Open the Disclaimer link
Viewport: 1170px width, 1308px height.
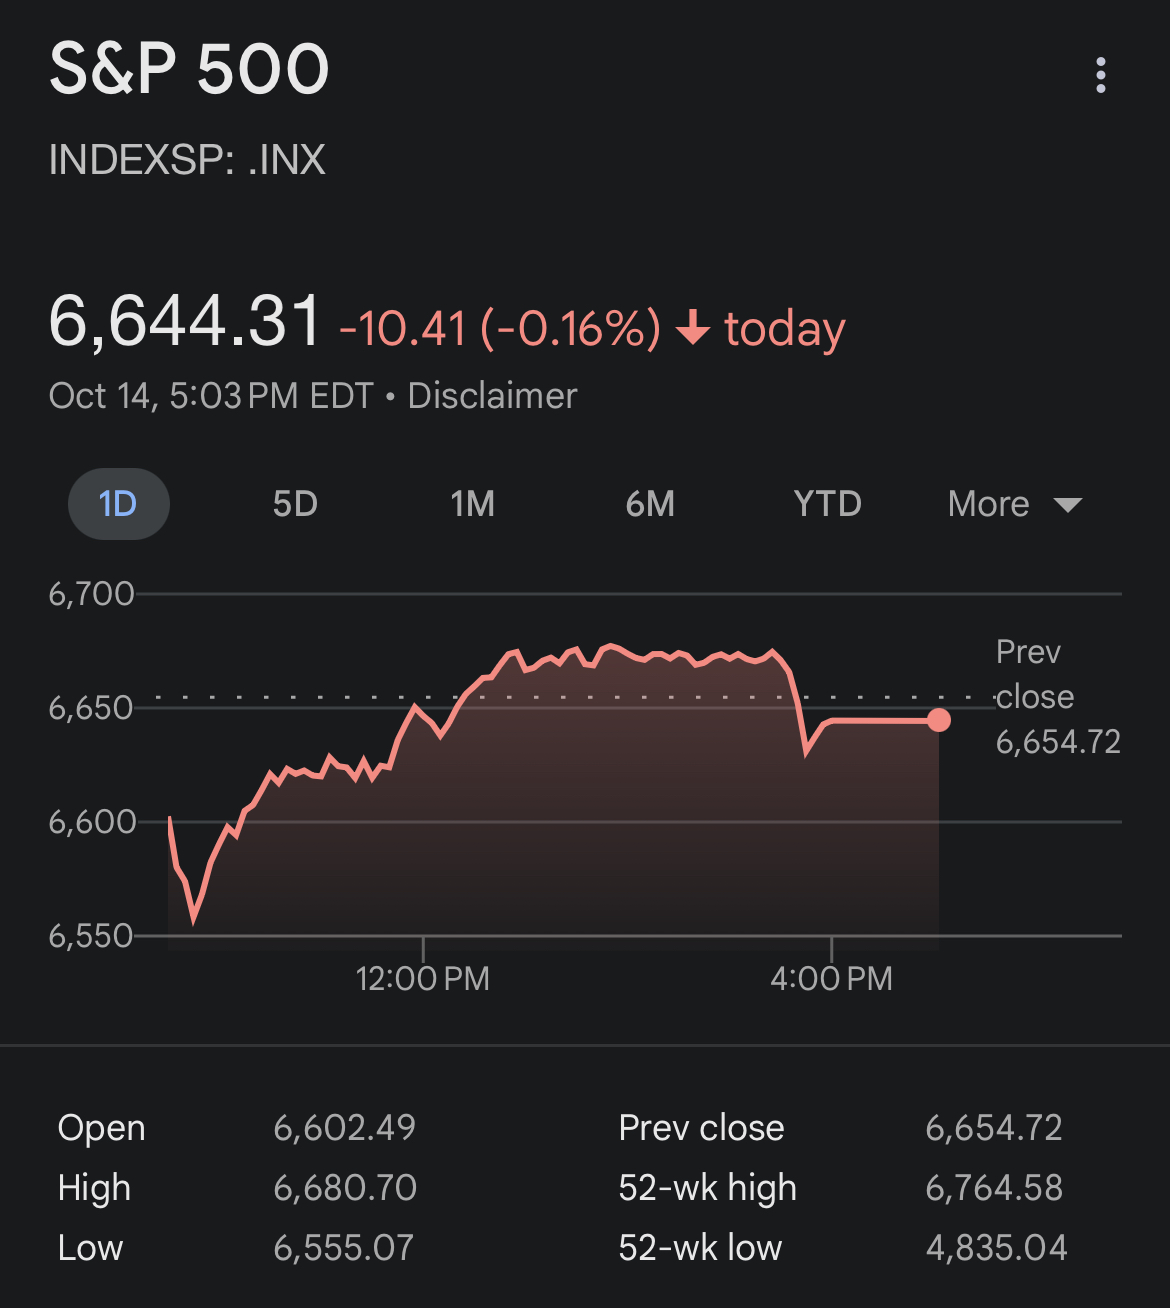click(492, 396)
